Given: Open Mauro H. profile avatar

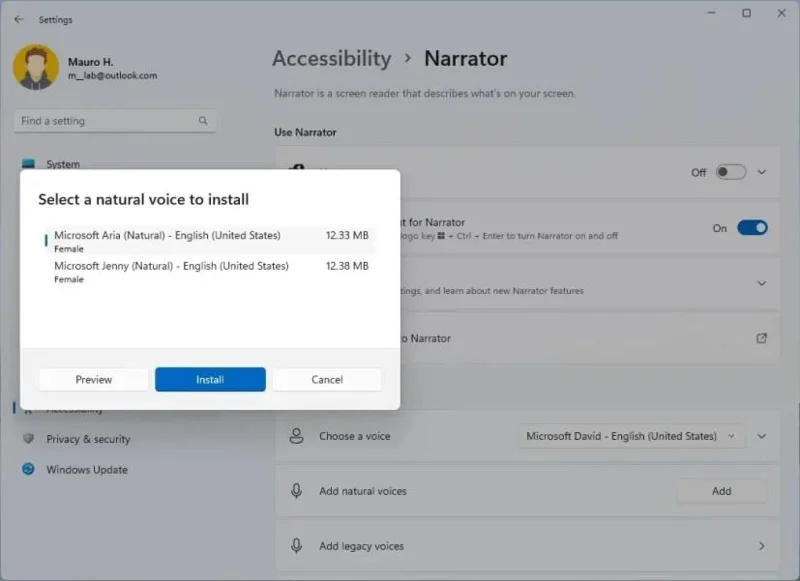Looking at the screenshot, I should tap(36, 67).
